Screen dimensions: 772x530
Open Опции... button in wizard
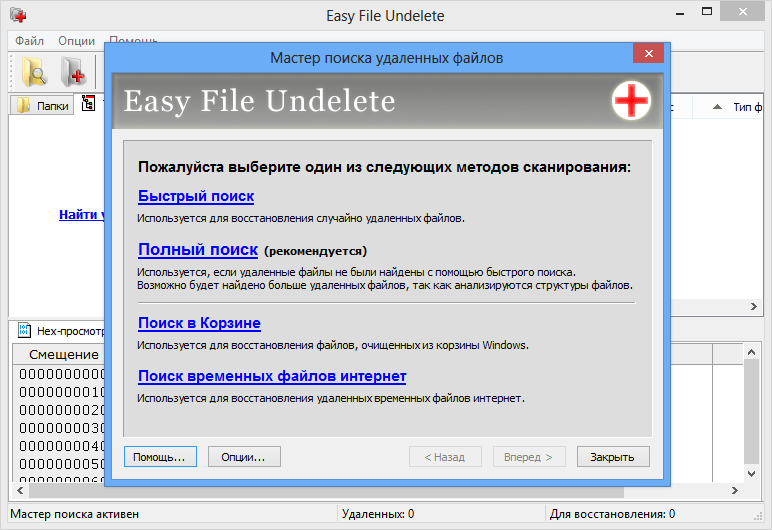(x=244, y=457)
